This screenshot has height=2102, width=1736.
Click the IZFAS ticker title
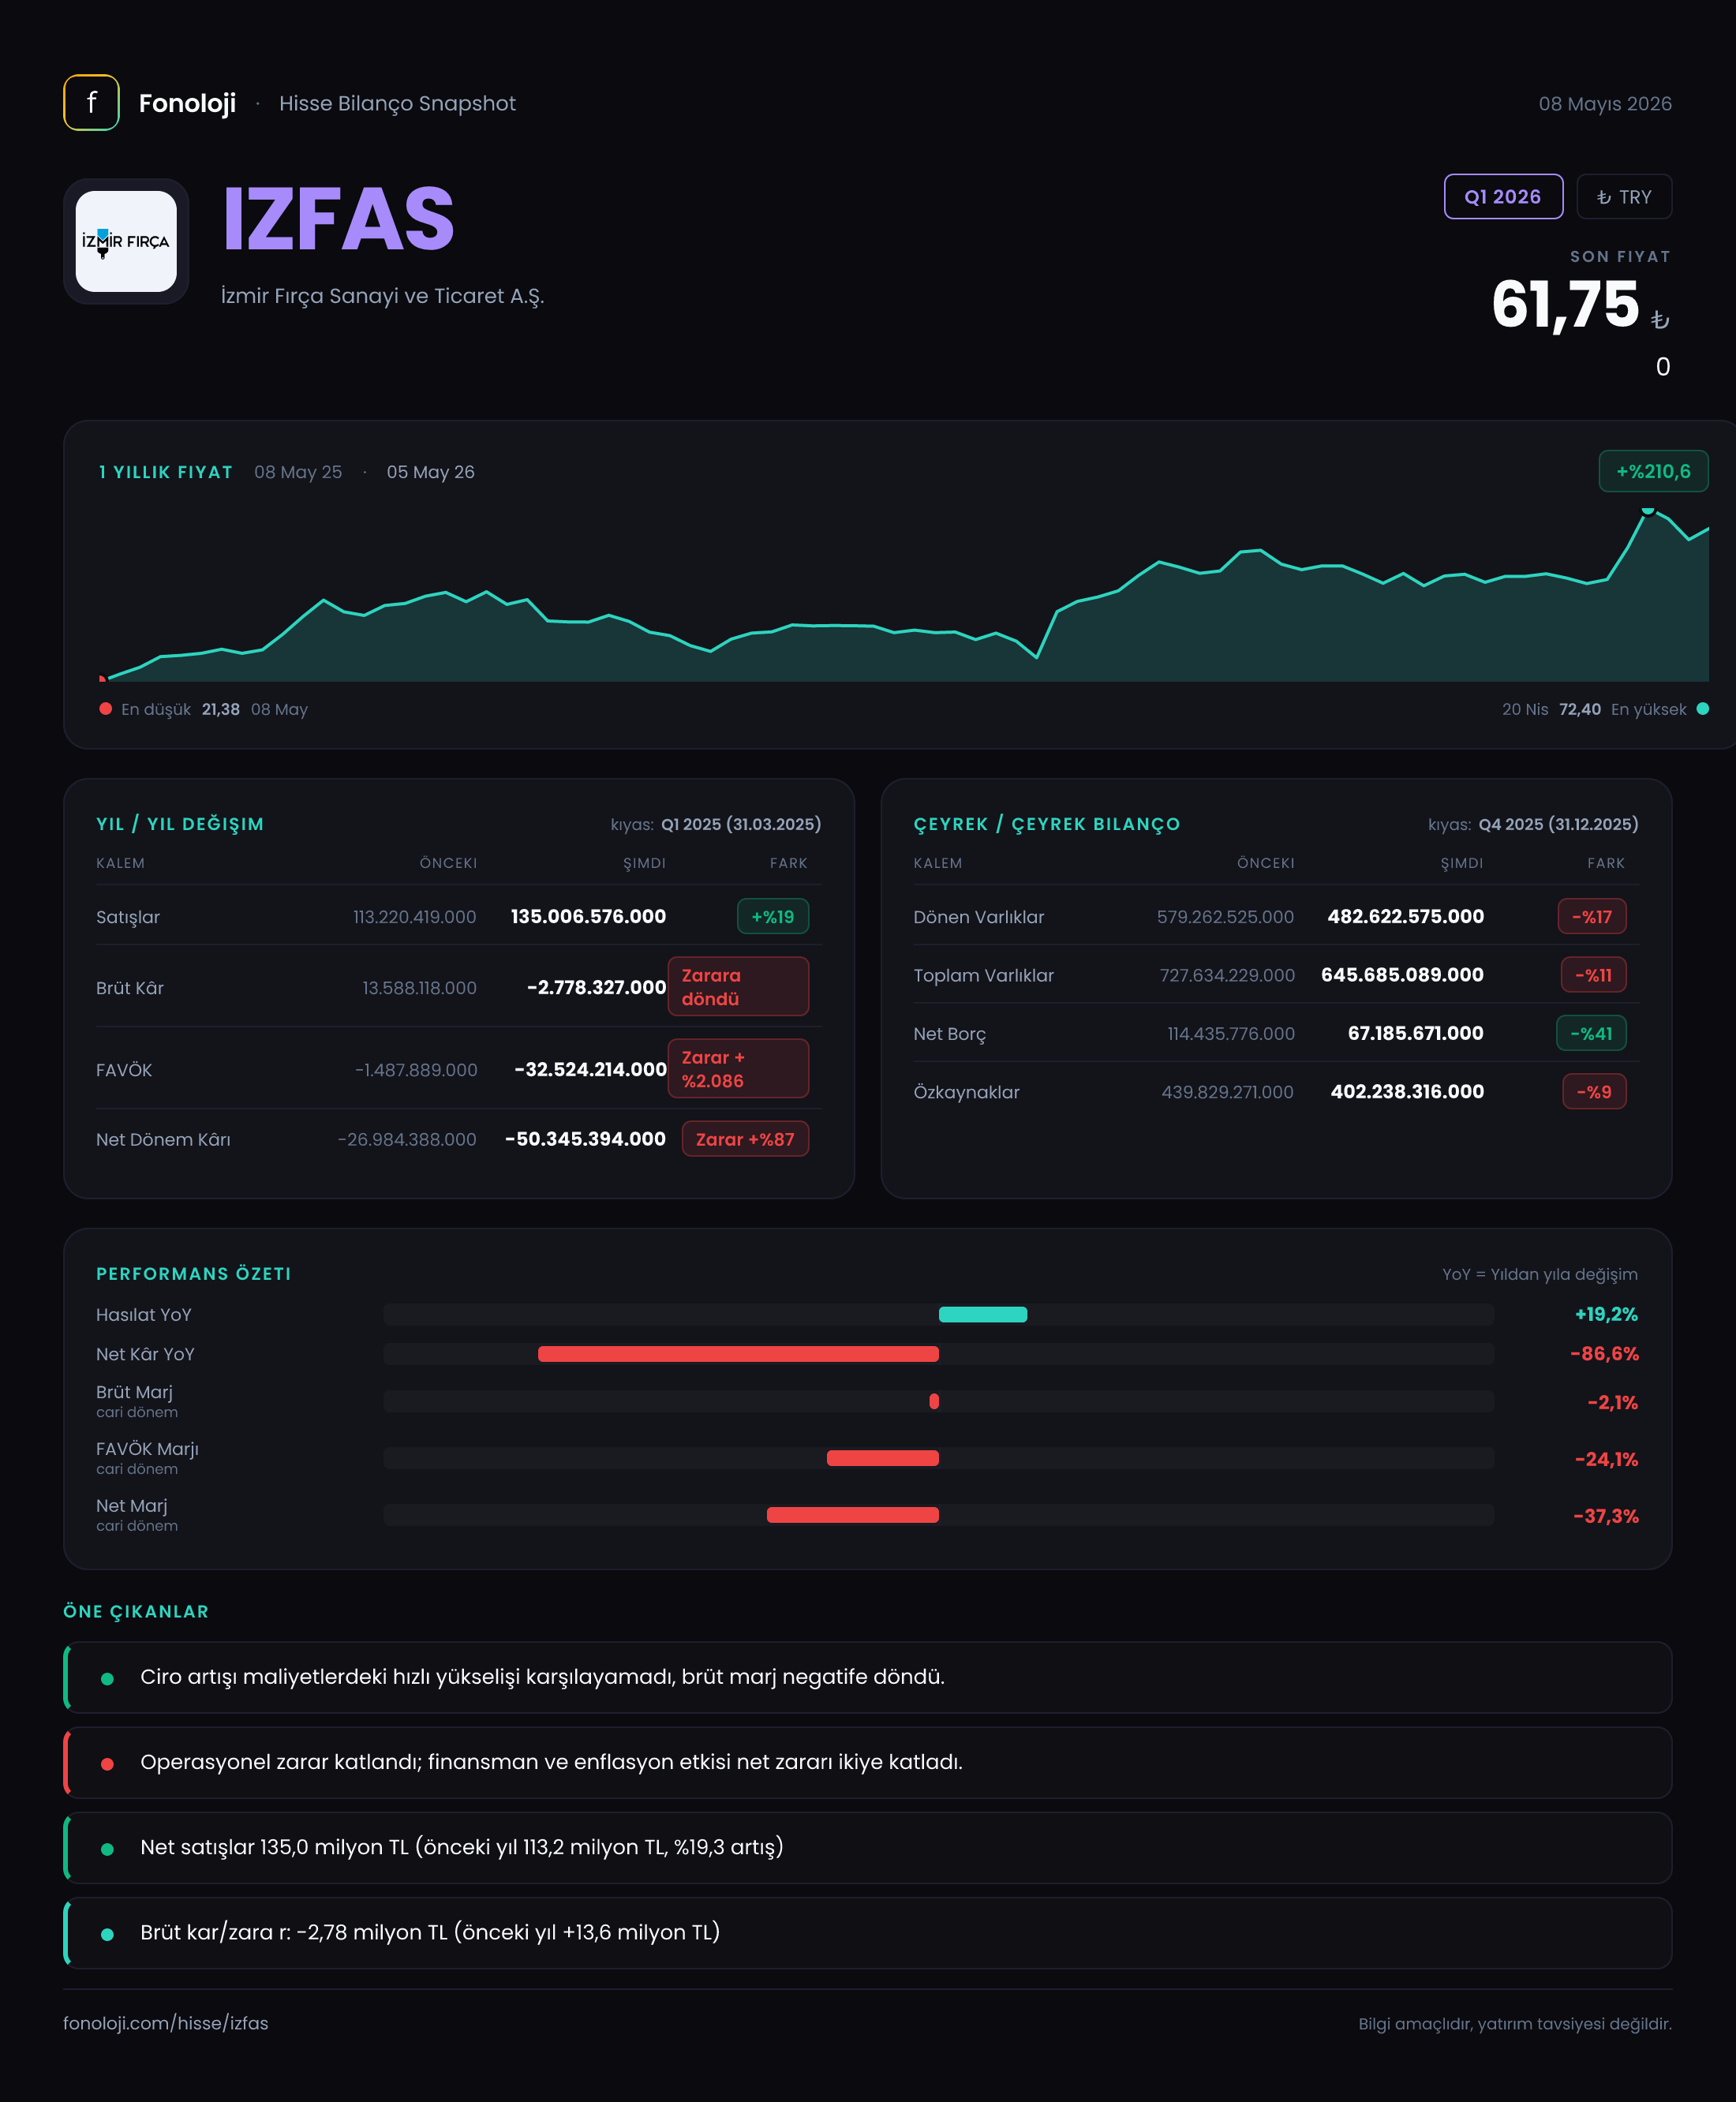pos(339,219)
